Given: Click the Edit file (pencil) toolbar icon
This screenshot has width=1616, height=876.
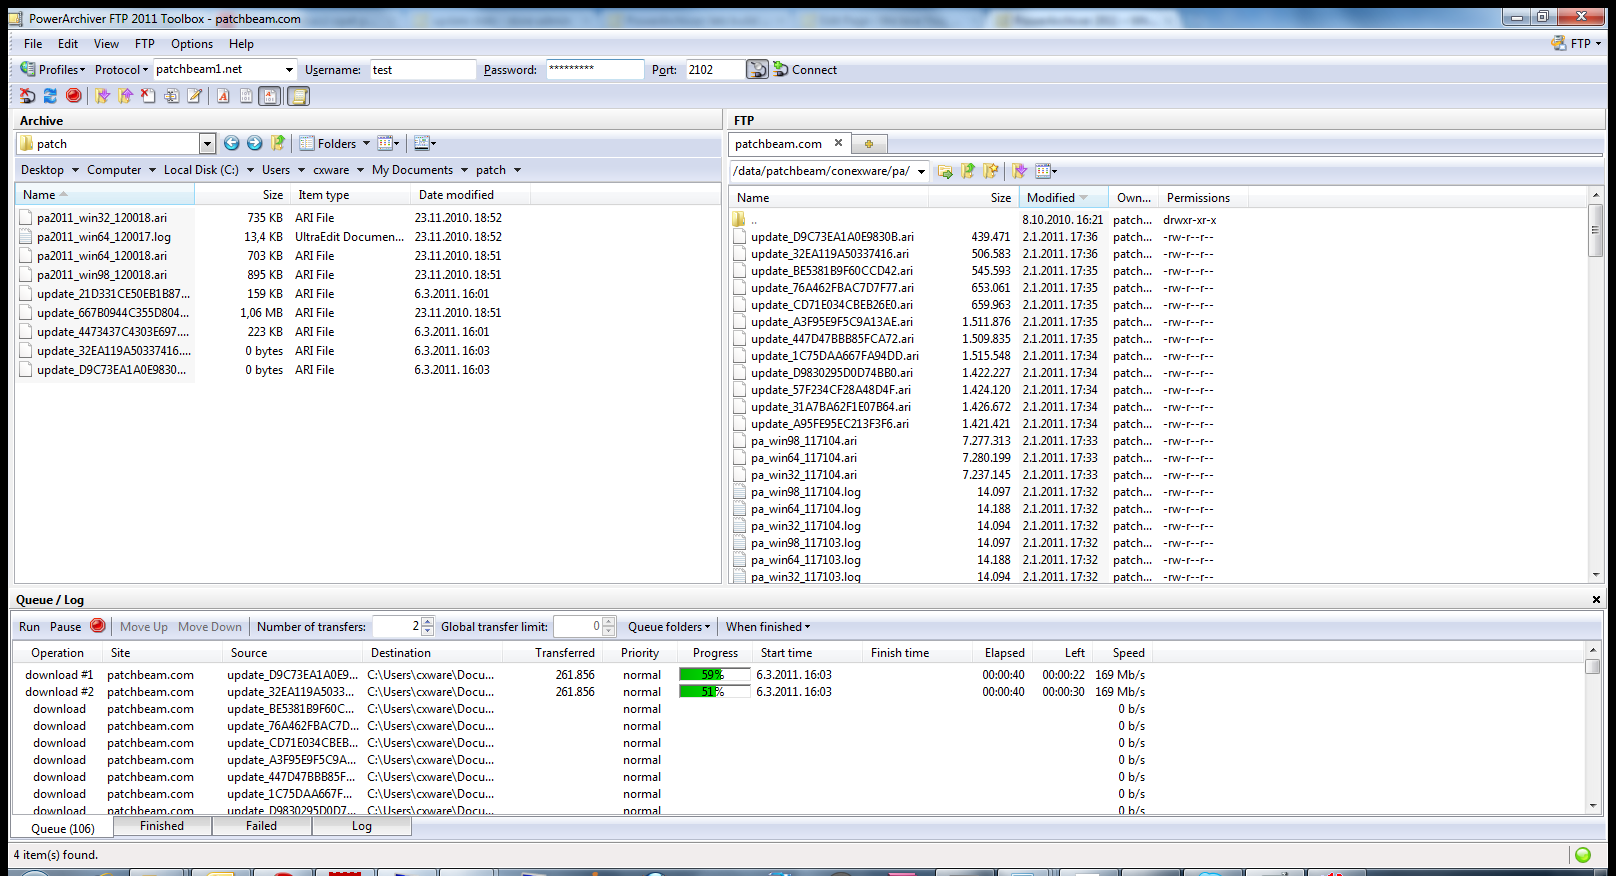Looking at the screenshot, I should tap(195, 96).
